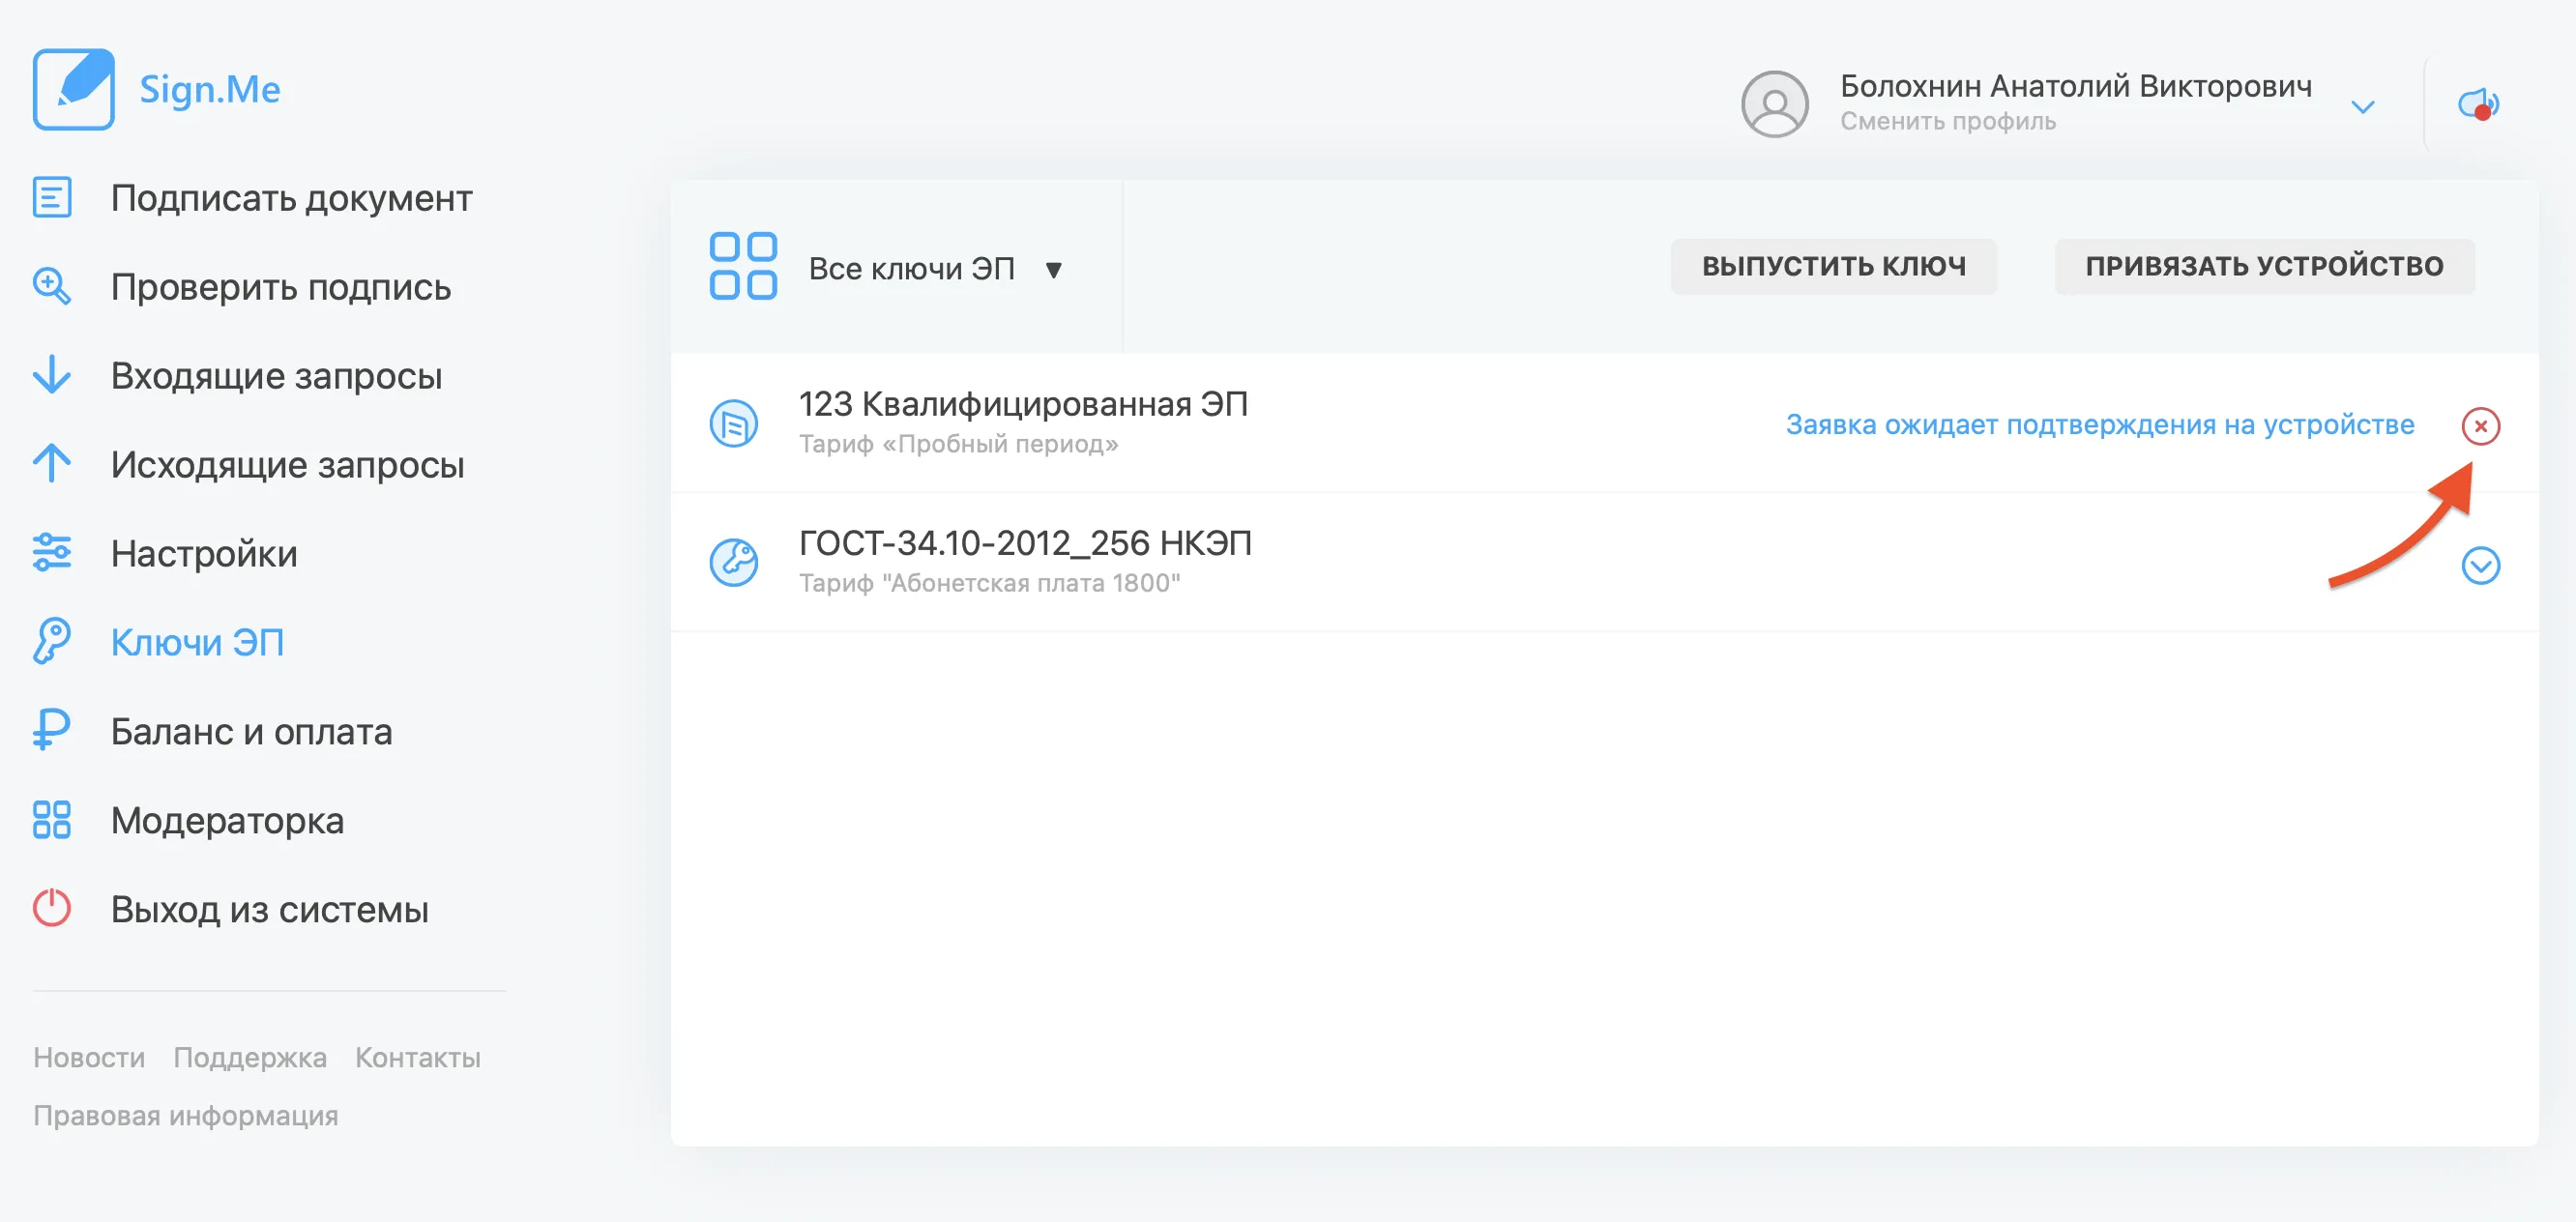Click the name Болохнин Анатолий Викторович

tap(2076, 86)
